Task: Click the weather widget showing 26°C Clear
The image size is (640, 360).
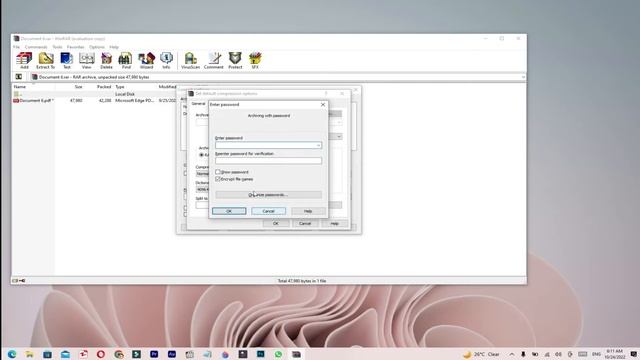Action: coord(481,354)
